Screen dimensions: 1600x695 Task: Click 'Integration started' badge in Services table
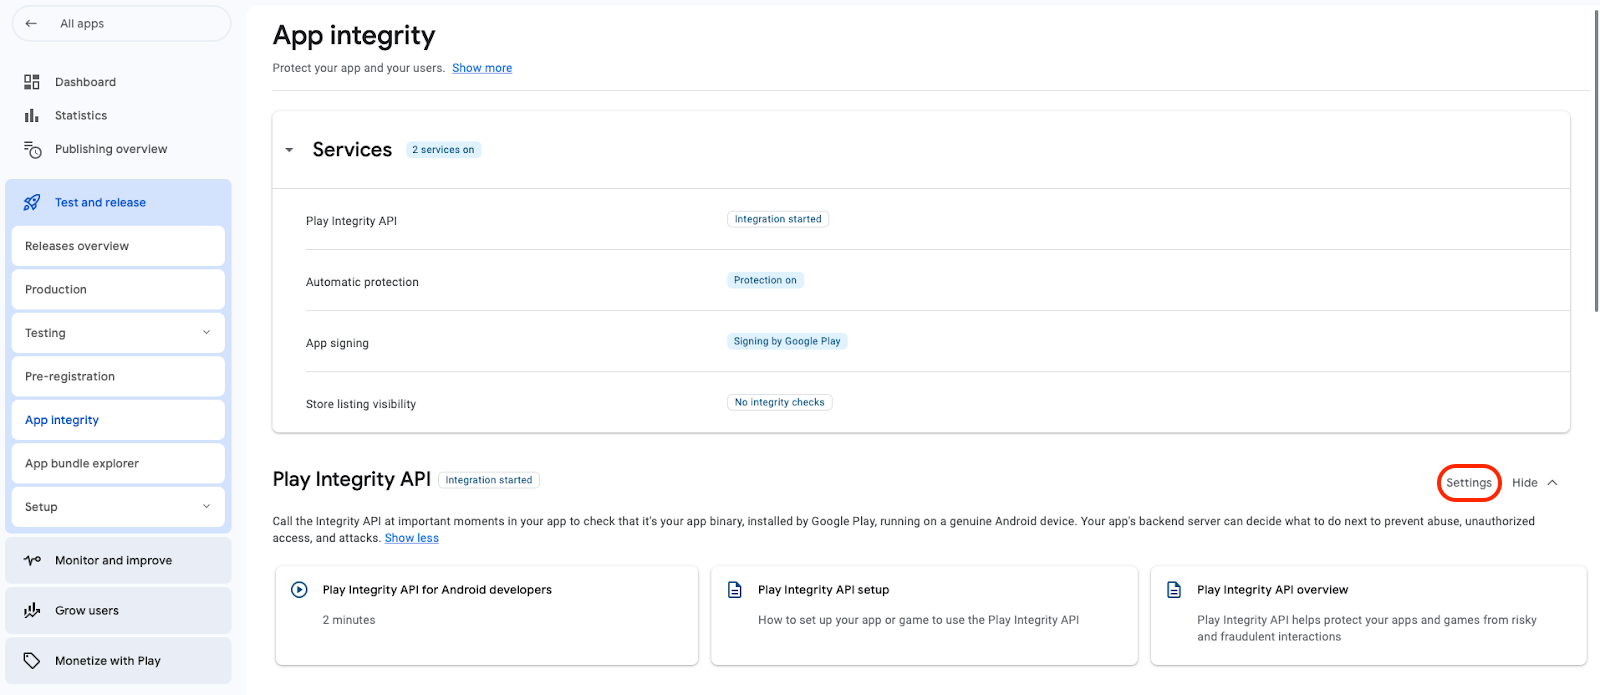tap(778, 219)
